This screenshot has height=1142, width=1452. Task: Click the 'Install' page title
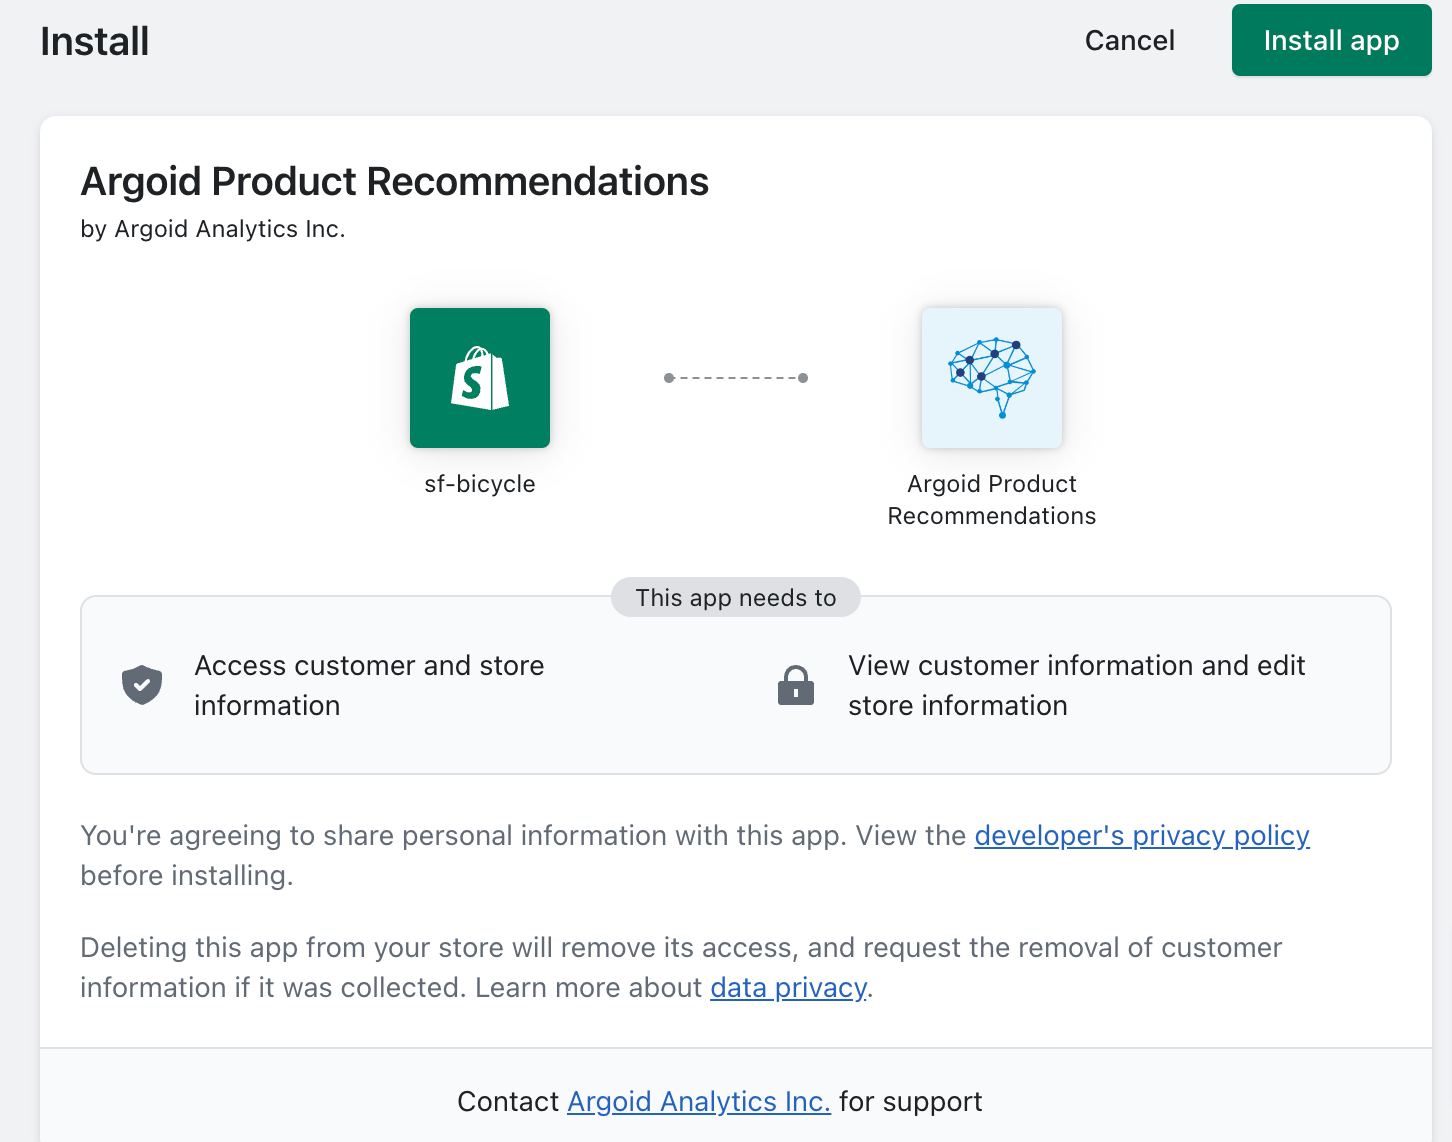(95, 41)
